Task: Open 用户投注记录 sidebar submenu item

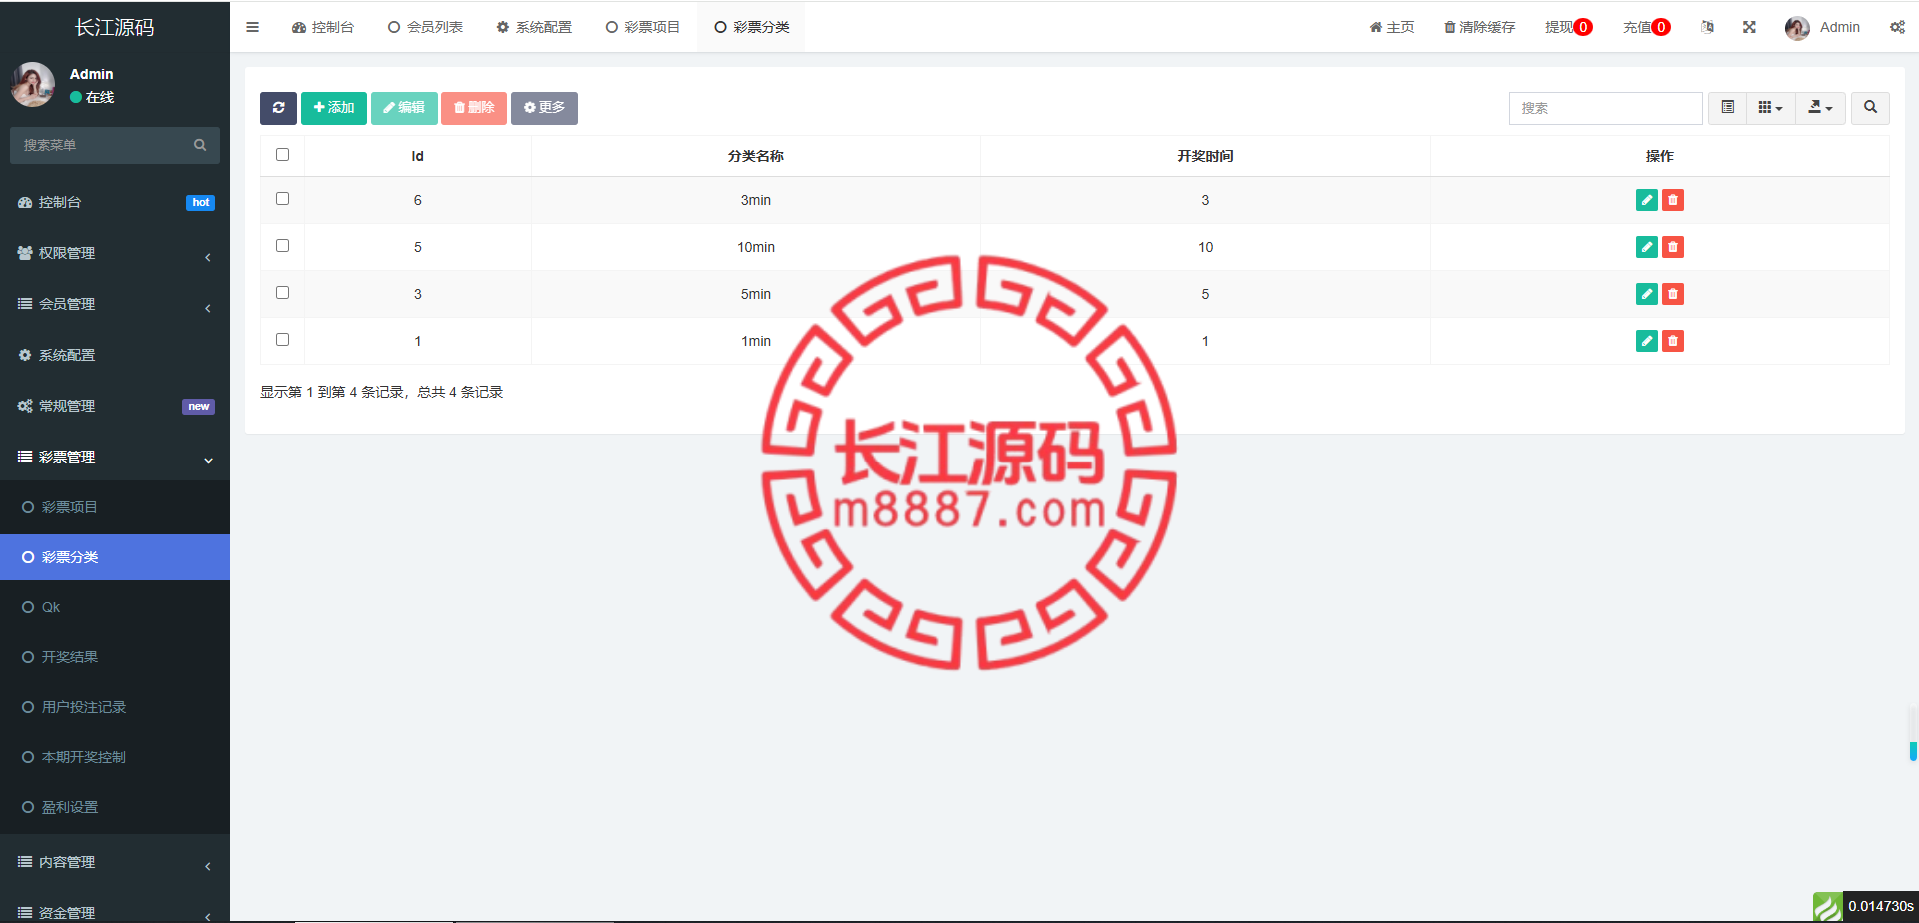Action: [115, 708]
